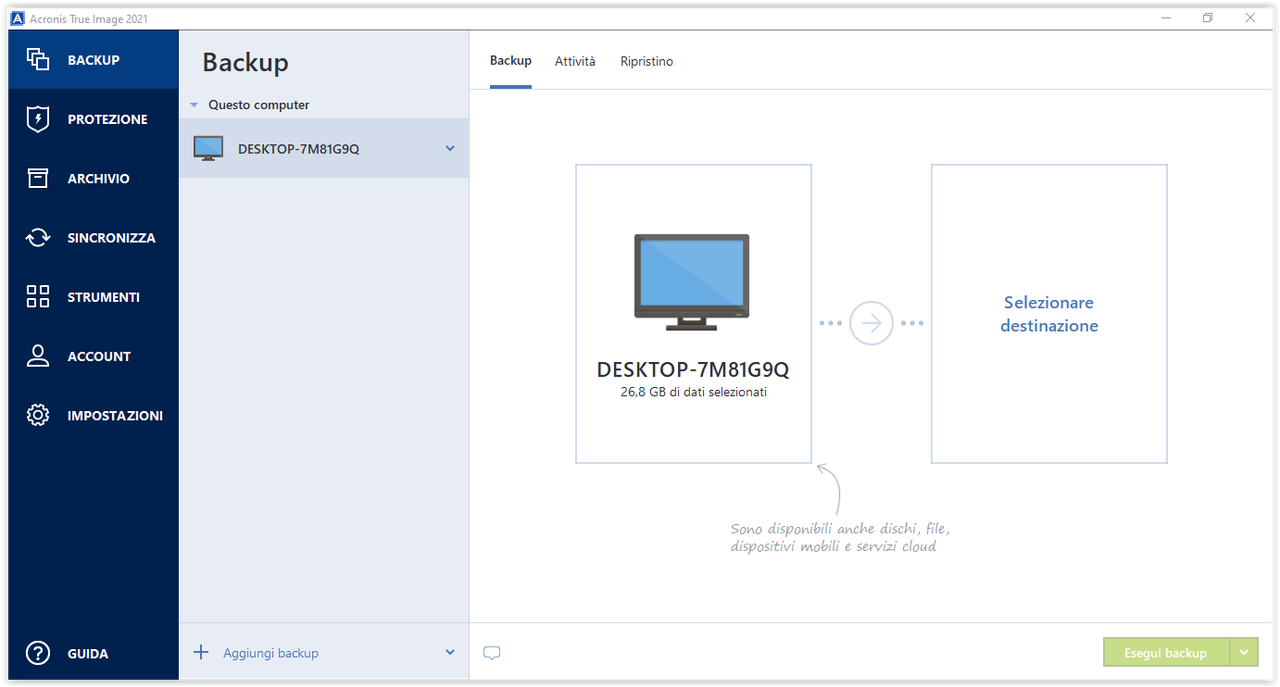Click '26,8 GB di dati selezionati' text
The height and width of the screenshot is (687, 1280).
(693, 392)
